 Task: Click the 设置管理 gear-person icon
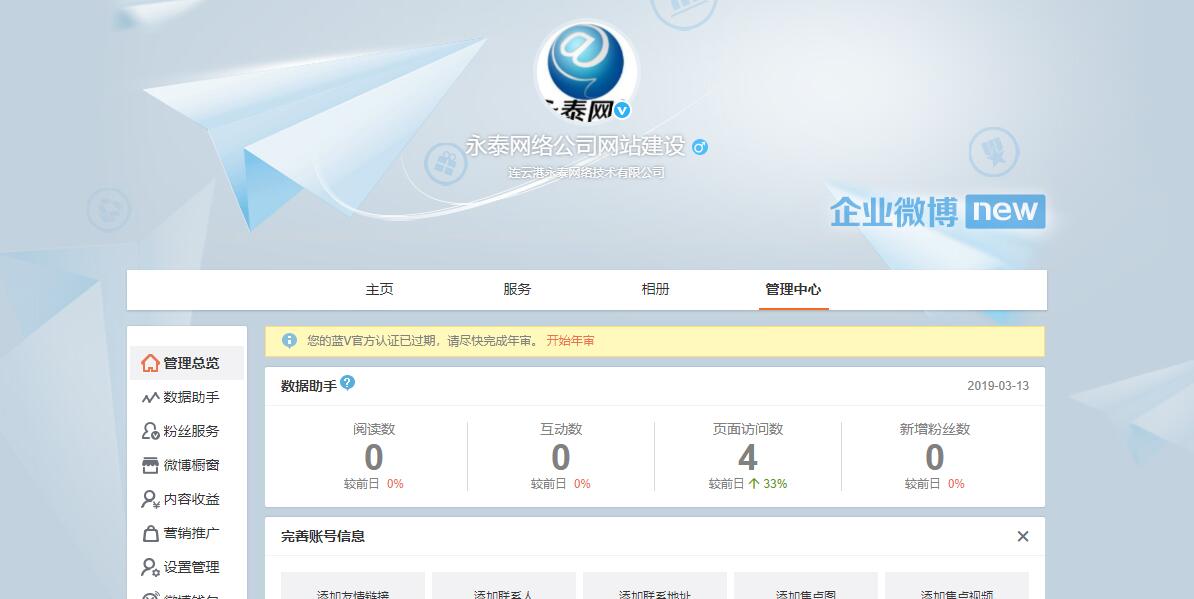click(x=151, y=567)
